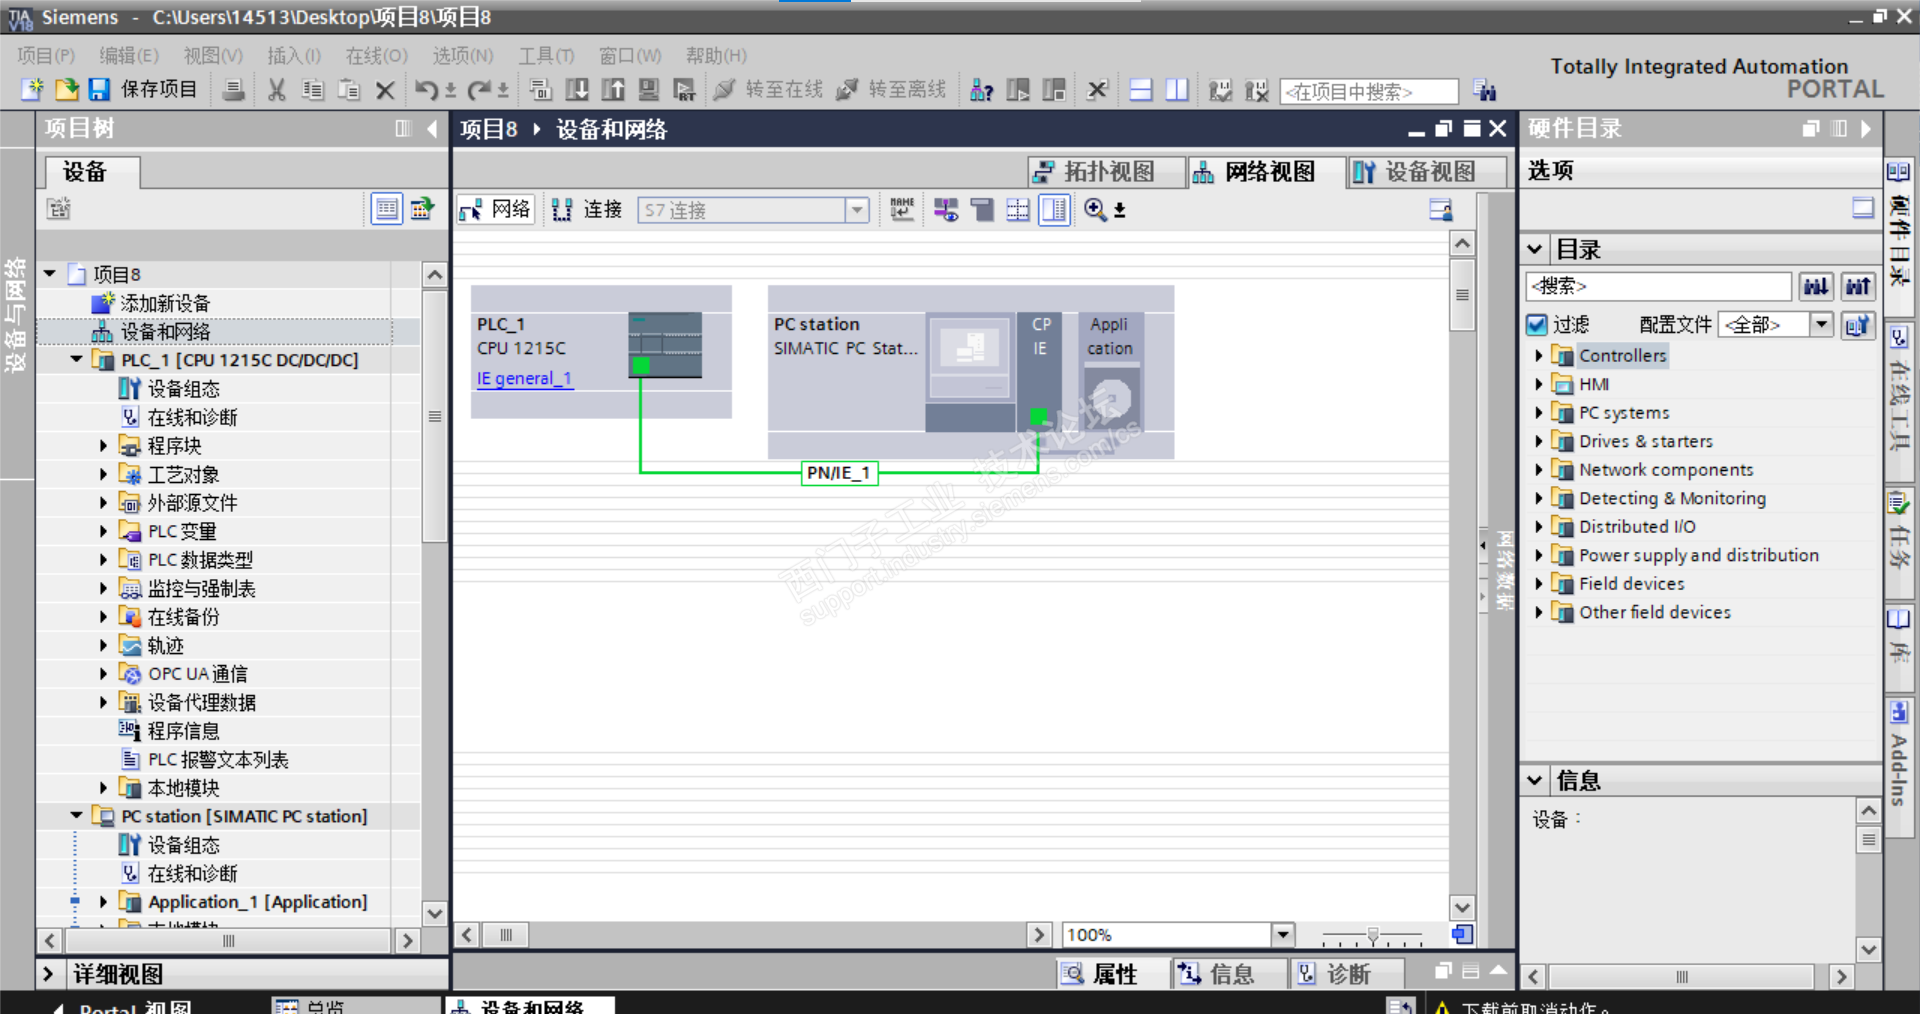
Task: Toggle the 过滤 filter checkbox
Action: pos(1537,325)
